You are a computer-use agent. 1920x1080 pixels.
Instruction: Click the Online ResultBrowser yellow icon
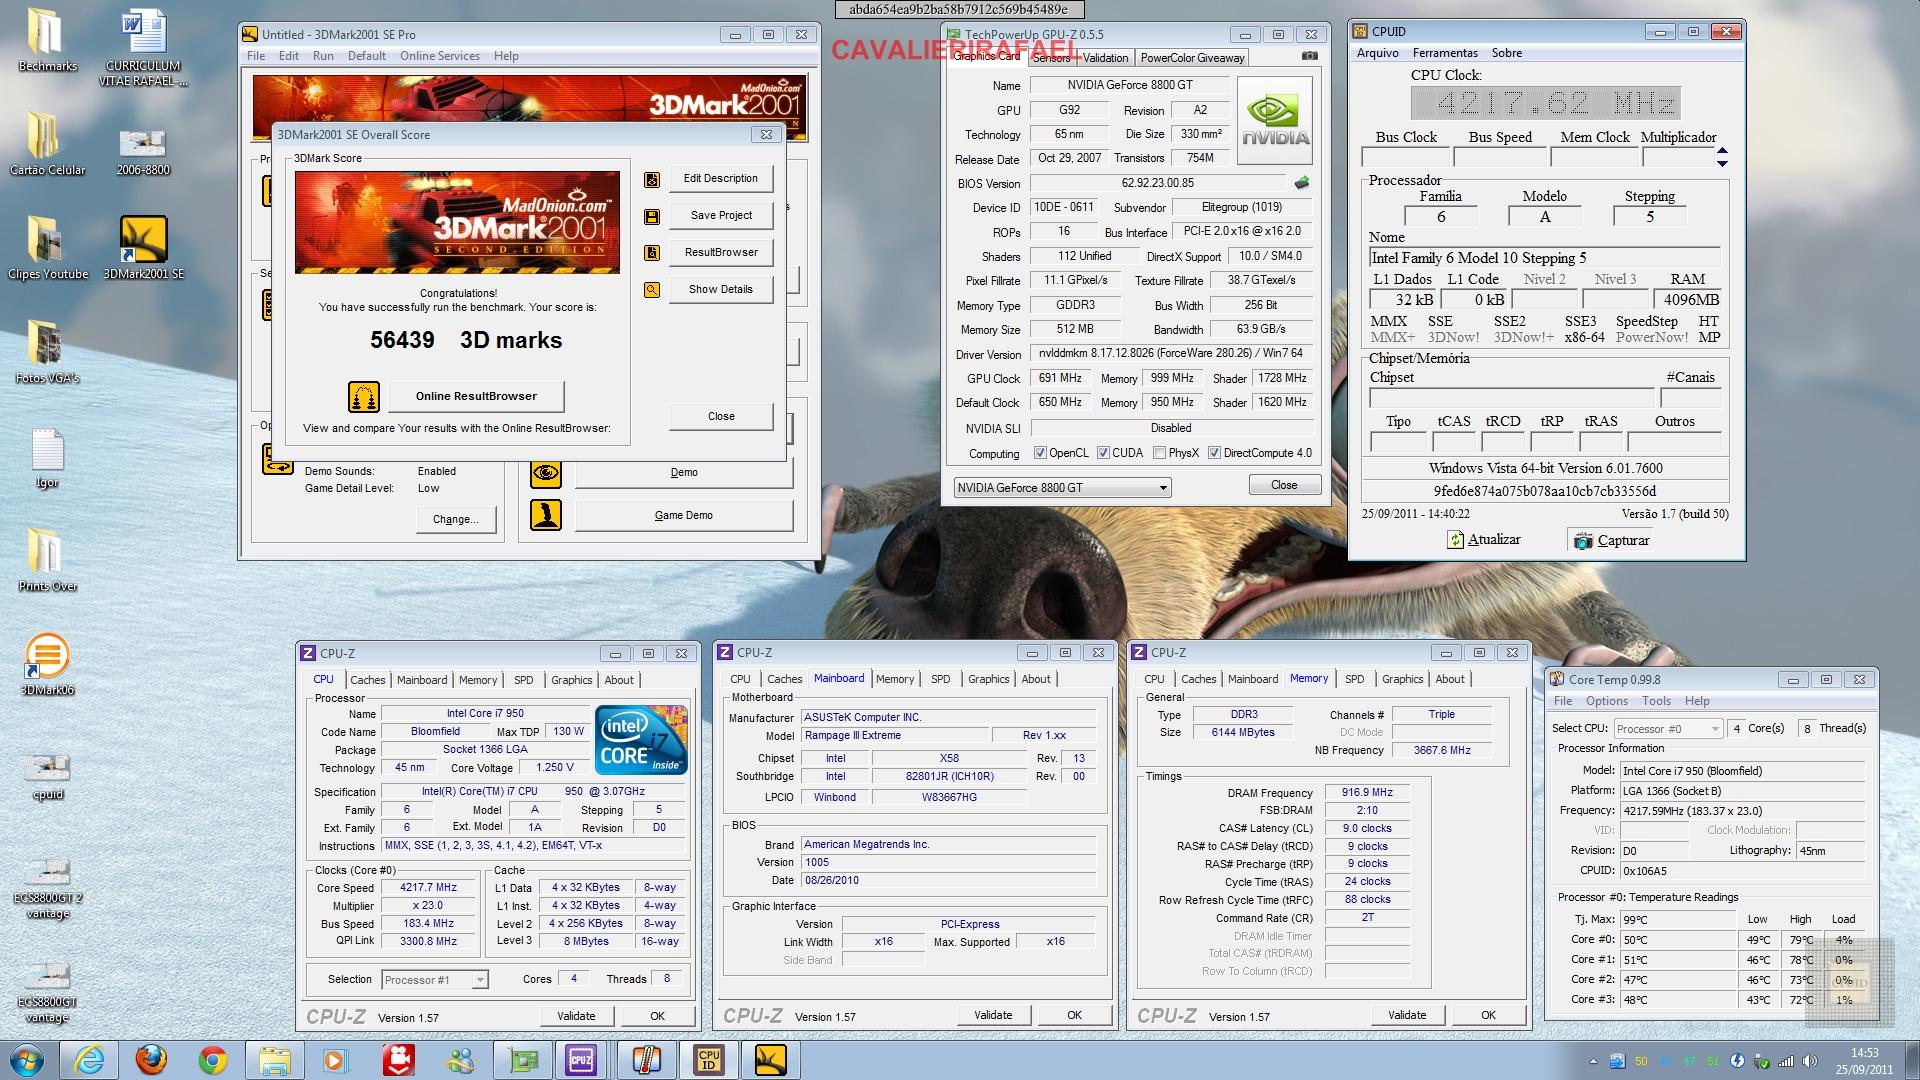364,397
